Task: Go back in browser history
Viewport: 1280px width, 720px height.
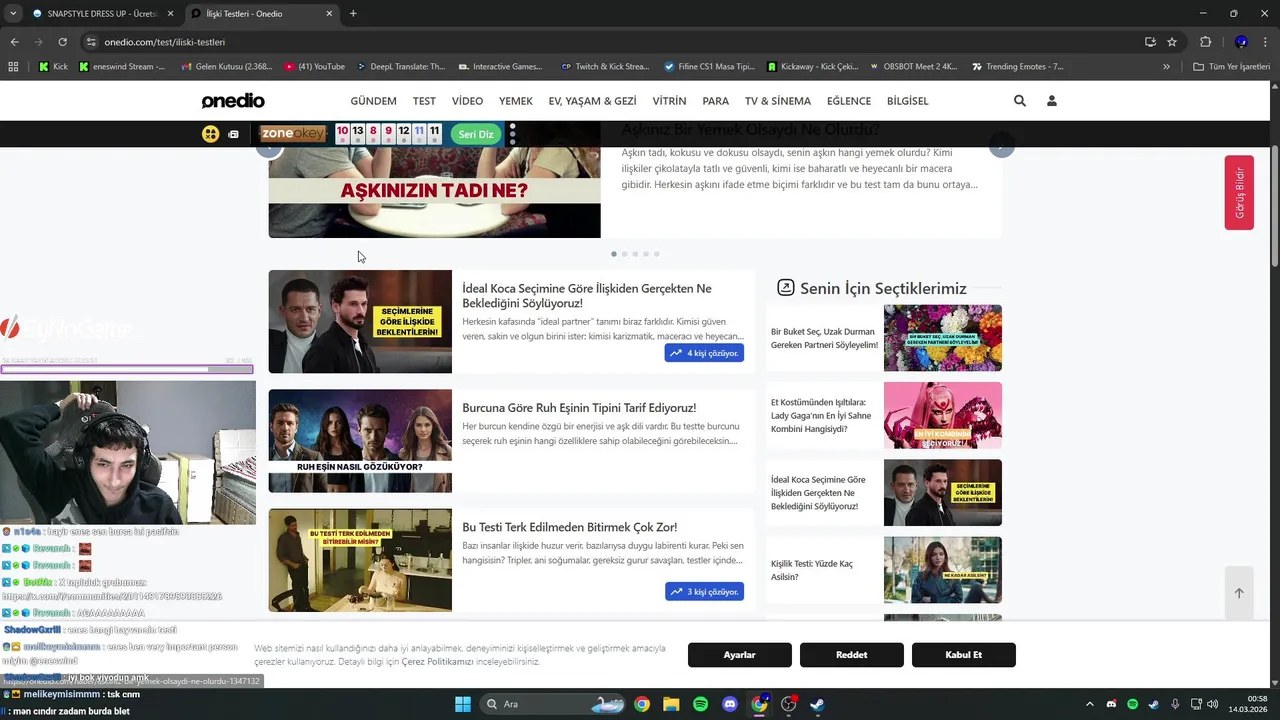Action: pos(14,42)
